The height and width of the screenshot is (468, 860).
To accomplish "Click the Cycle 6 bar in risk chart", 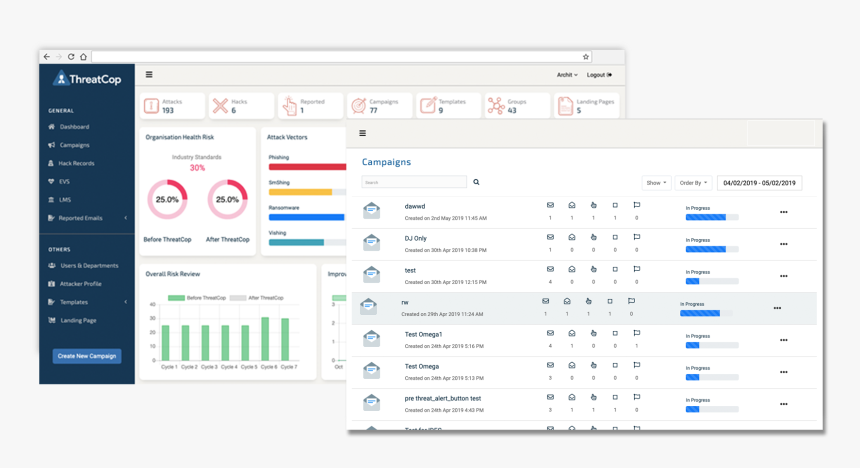I will click(265, 339).
